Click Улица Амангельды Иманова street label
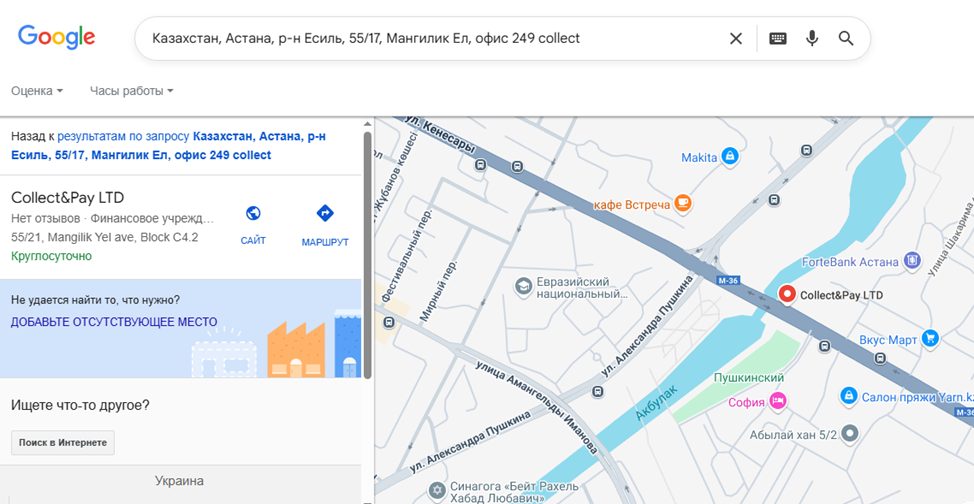974x504 pixels. click(x=537, y=406)
